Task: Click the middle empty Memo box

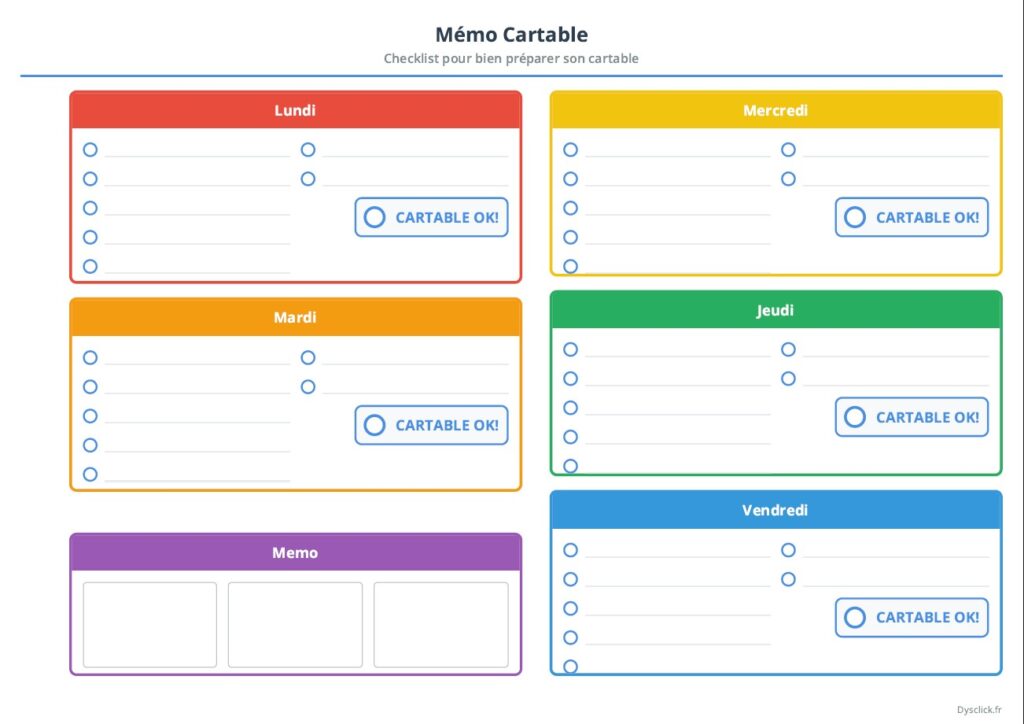Action: pyautogui.click(x=295, y=625)
